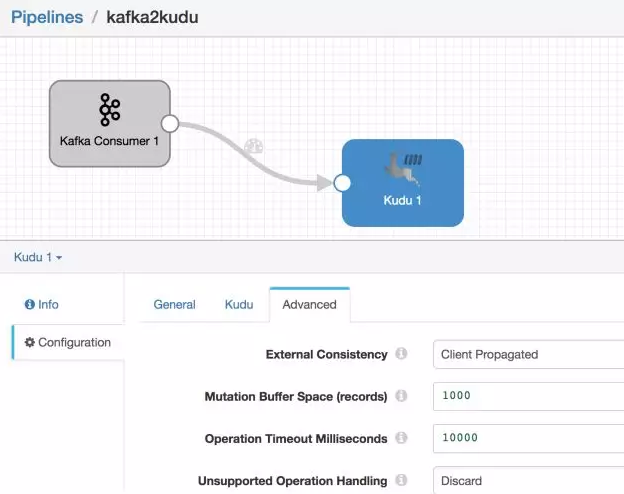Image resolution: width=624 pixels, height=494 pixels.
Task: Click the kafka2kudu pipeline title
Action: point(152,17)
